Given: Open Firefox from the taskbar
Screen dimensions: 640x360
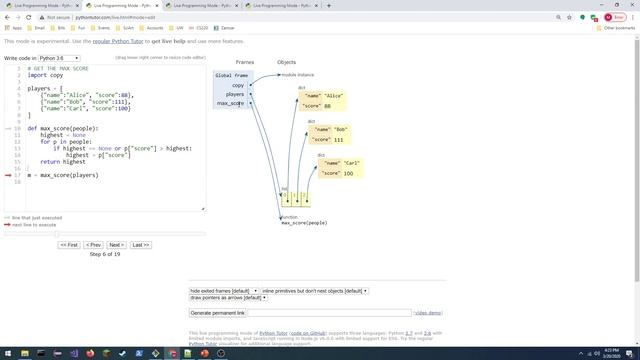Looking at the screenshot, I should click(x=90, y=353).
